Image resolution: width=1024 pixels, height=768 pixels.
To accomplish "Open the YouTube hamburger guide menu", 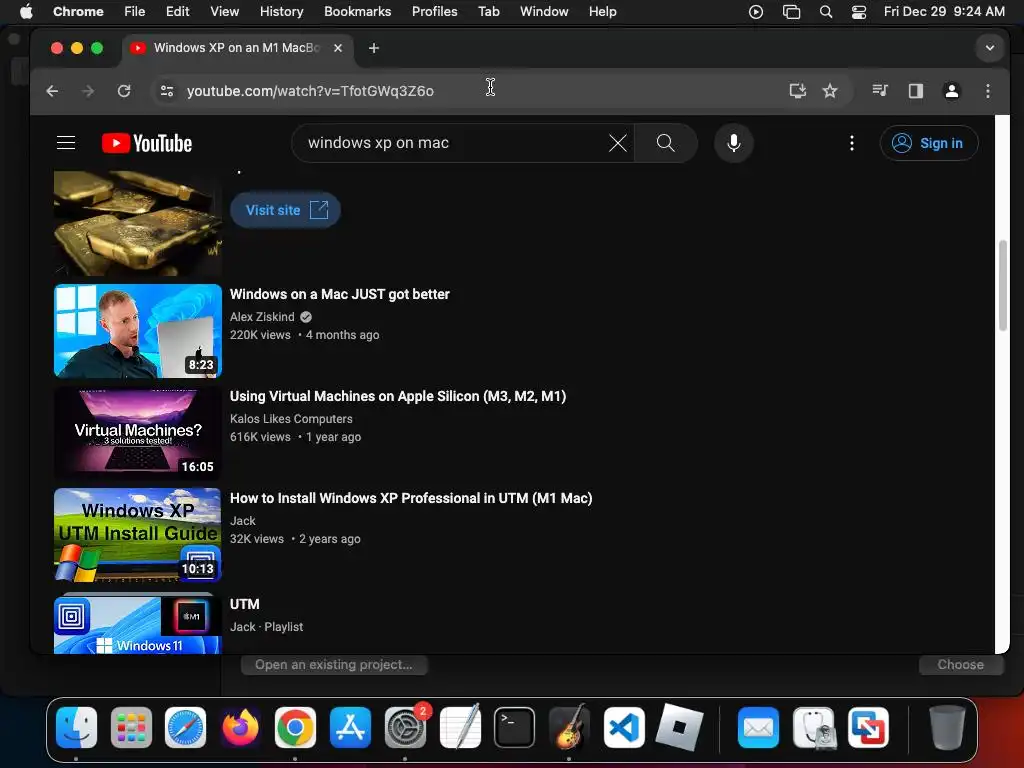I will [x=66, y=143].
